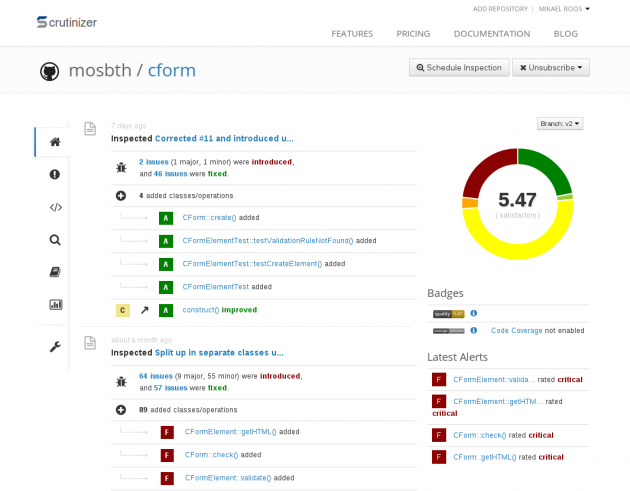Screen dimensions: 630x491
Task: Click the 46 issues fixed link
Action: 170,174
